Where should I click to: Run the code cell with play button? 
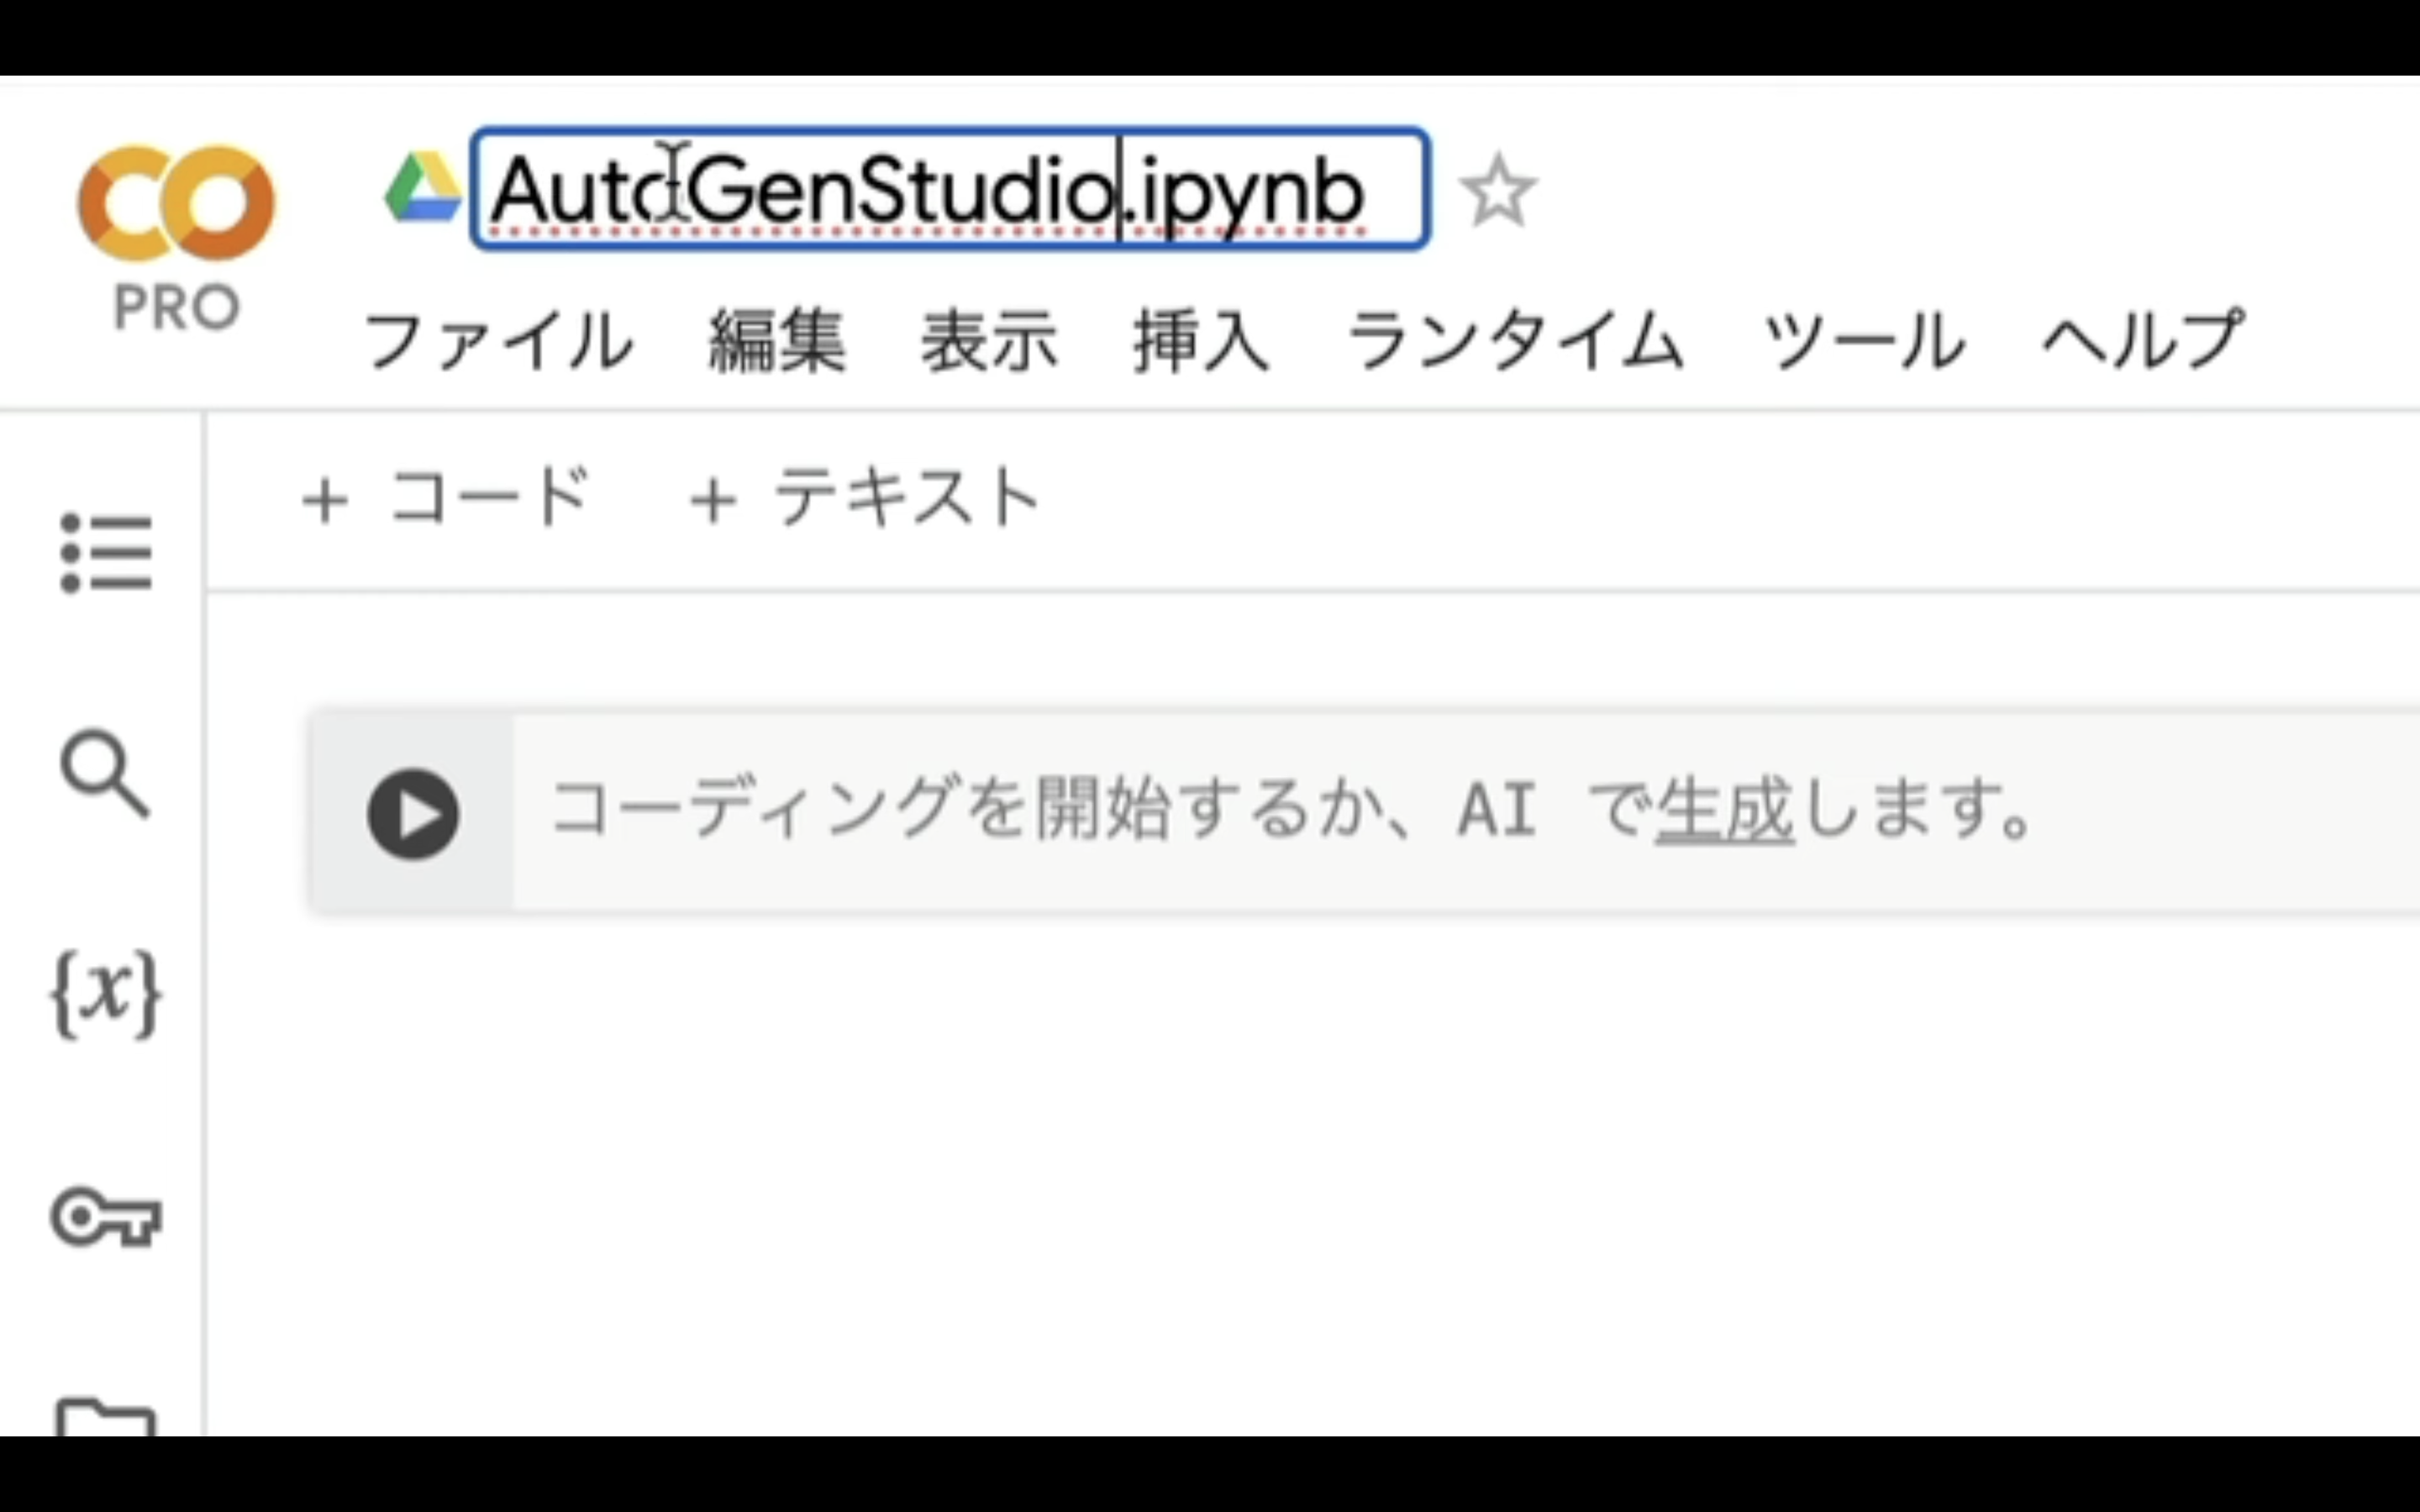[x=413, y=814]
